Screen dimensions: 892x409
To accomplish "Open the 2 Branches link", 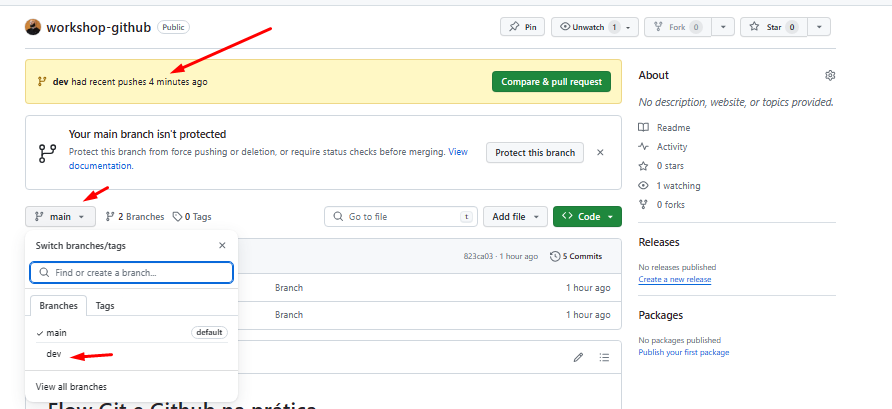I will coord(135,217).
